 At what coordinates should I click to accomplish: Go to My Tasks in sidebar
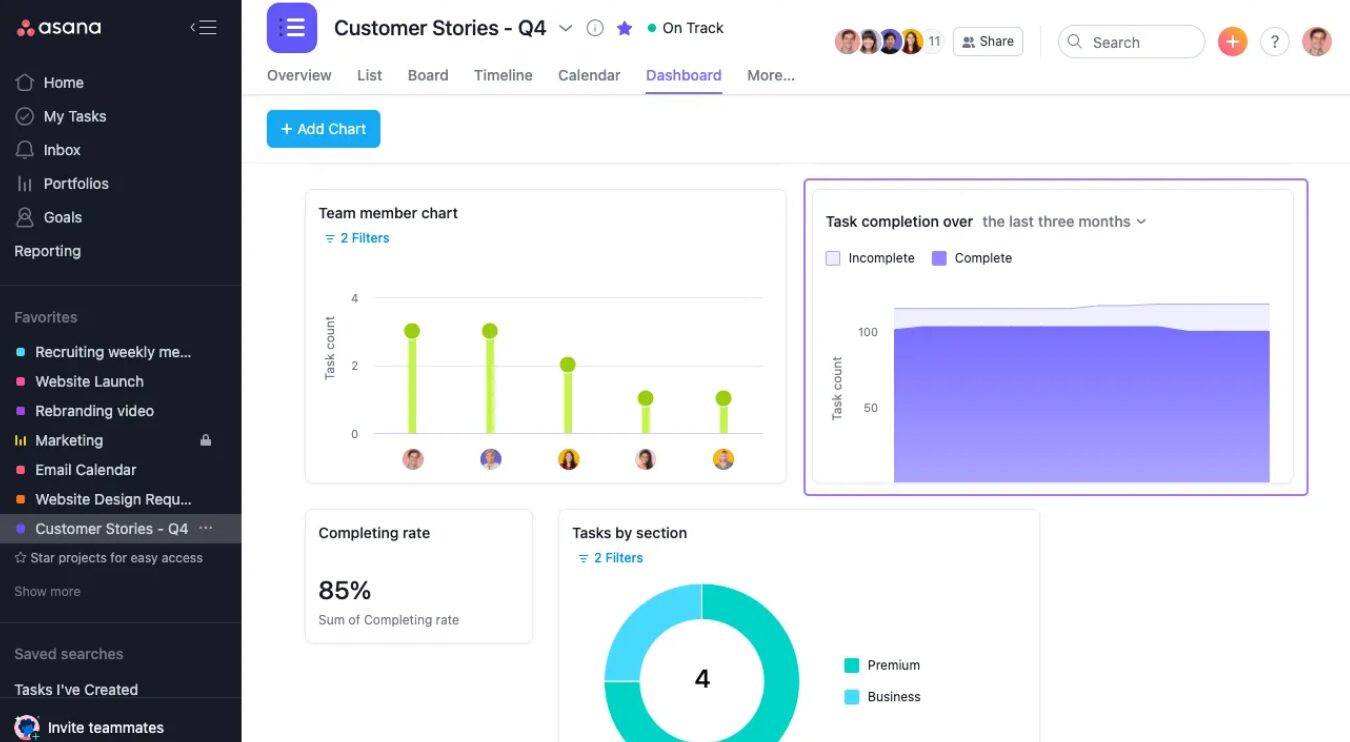click(74, 116)
